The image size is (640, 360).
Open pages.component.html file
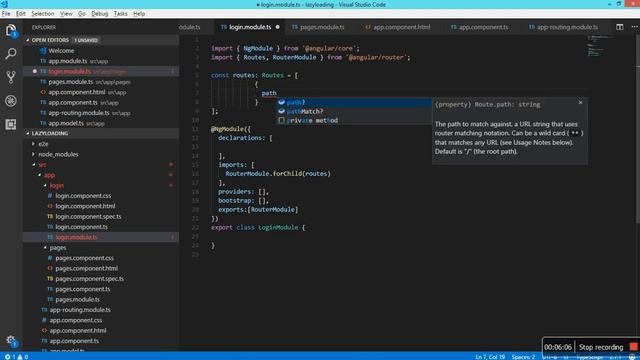tap(87, 268)
